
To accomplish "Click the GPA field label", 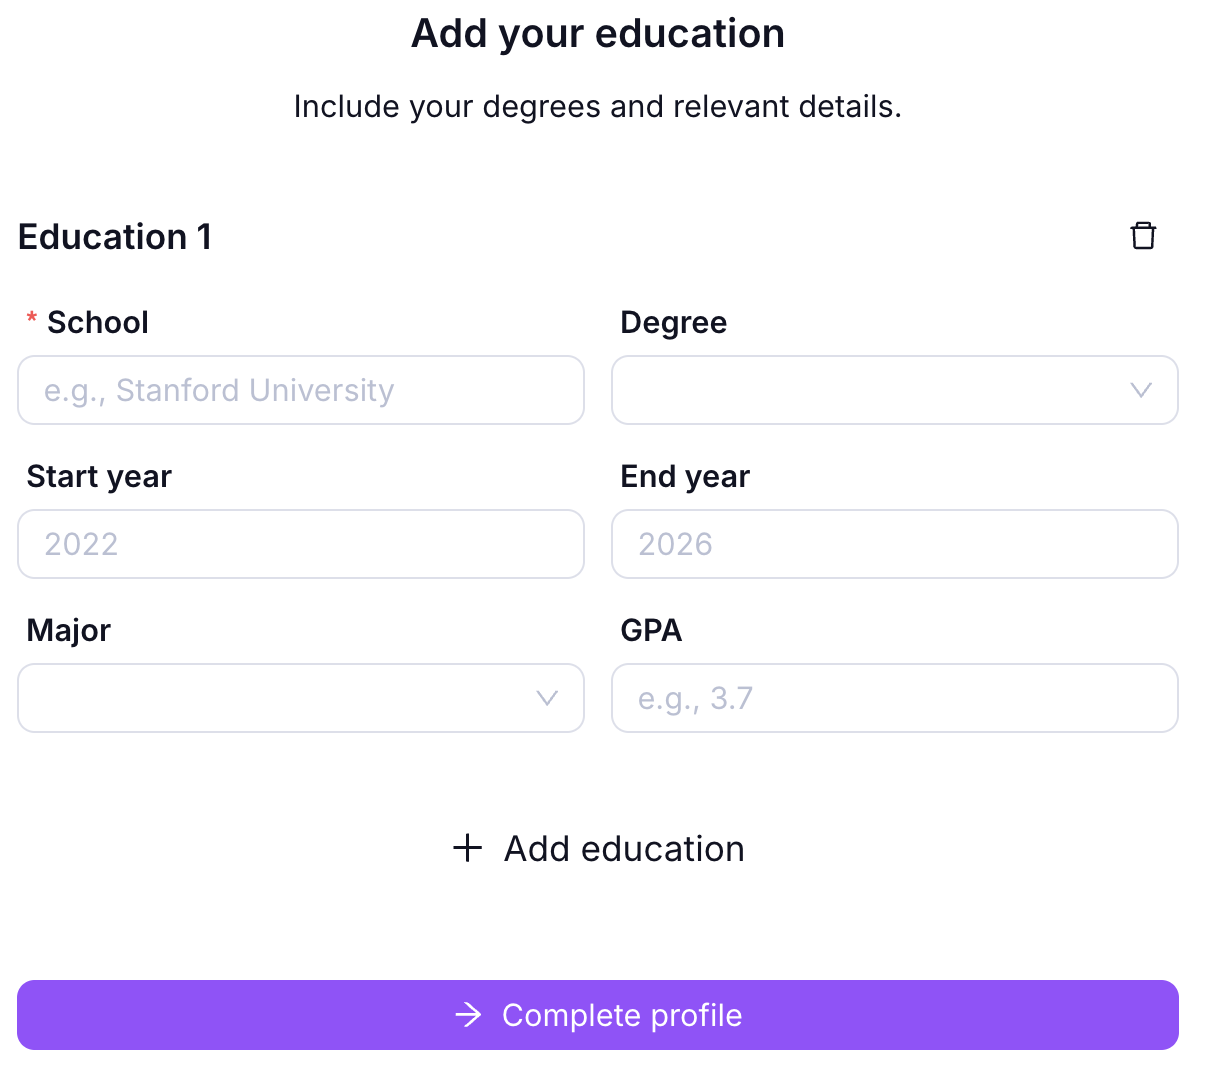I will (x=651, y=630).
